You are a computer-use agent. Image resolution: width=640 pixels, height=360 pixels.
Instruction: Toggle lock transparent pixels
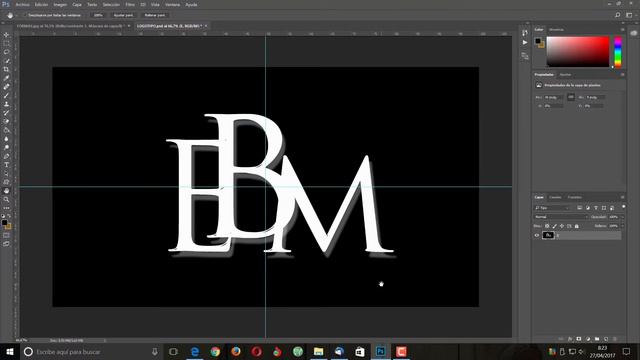[x=547, y=226]
